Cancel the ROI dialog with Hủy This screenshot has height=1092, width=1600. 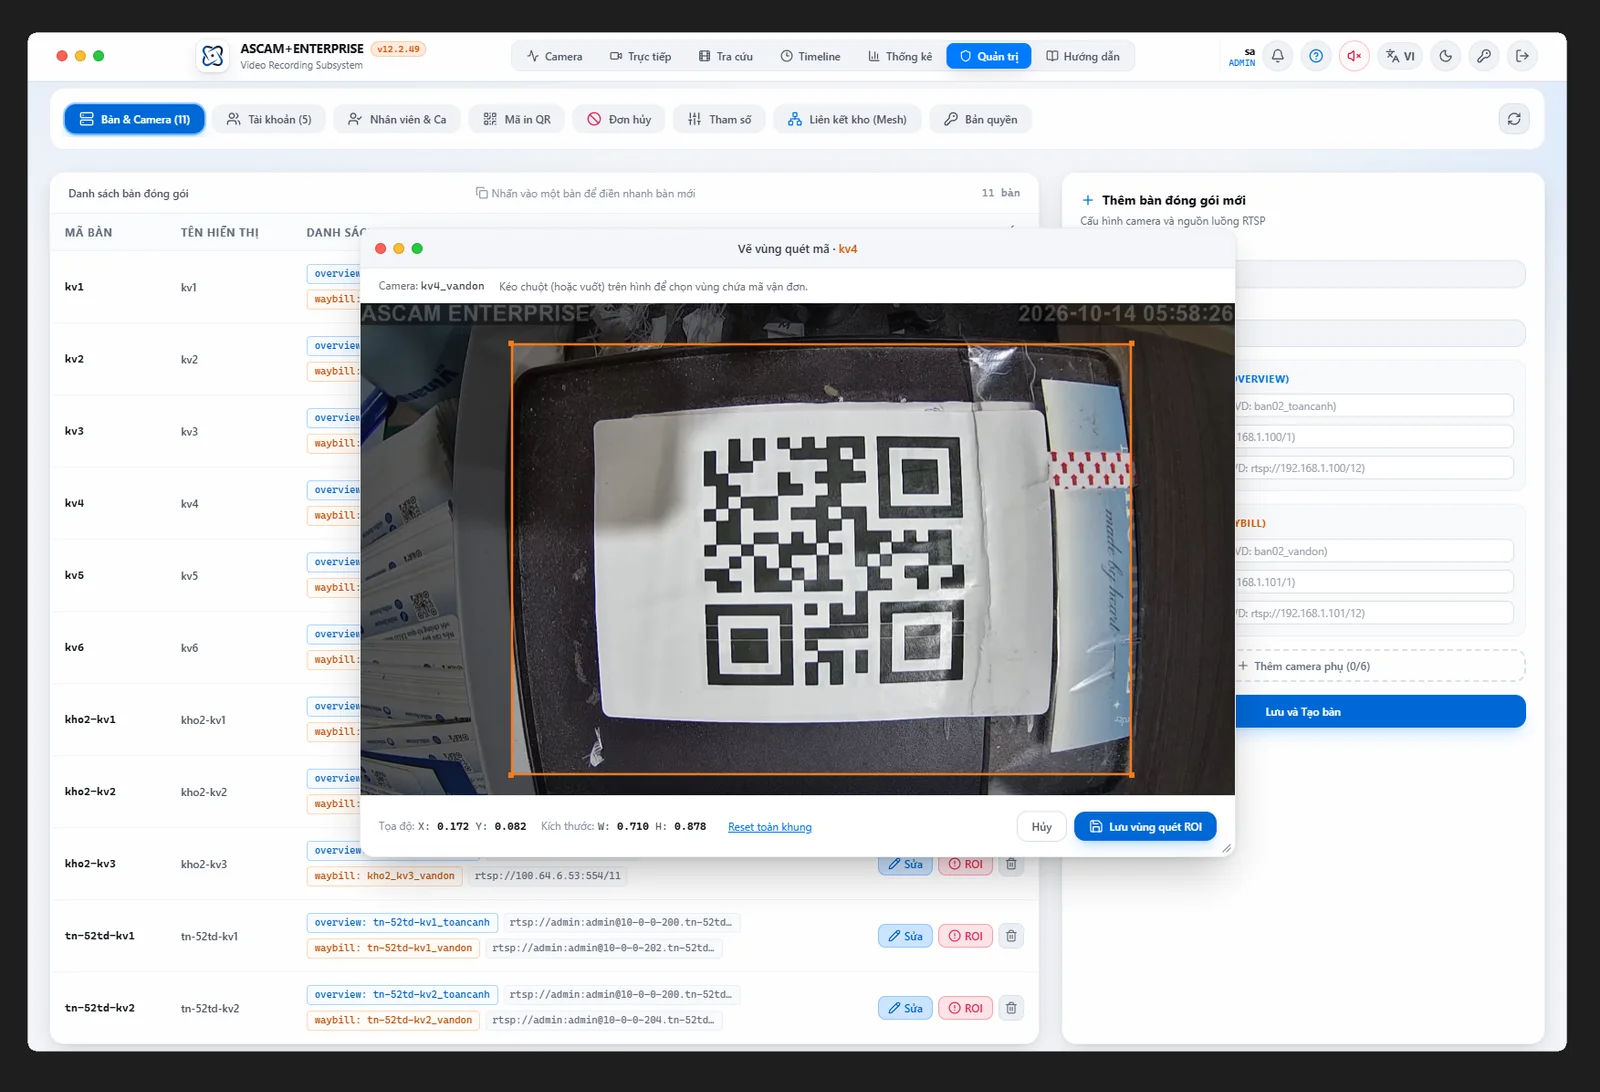click(x=1042, y=827)
